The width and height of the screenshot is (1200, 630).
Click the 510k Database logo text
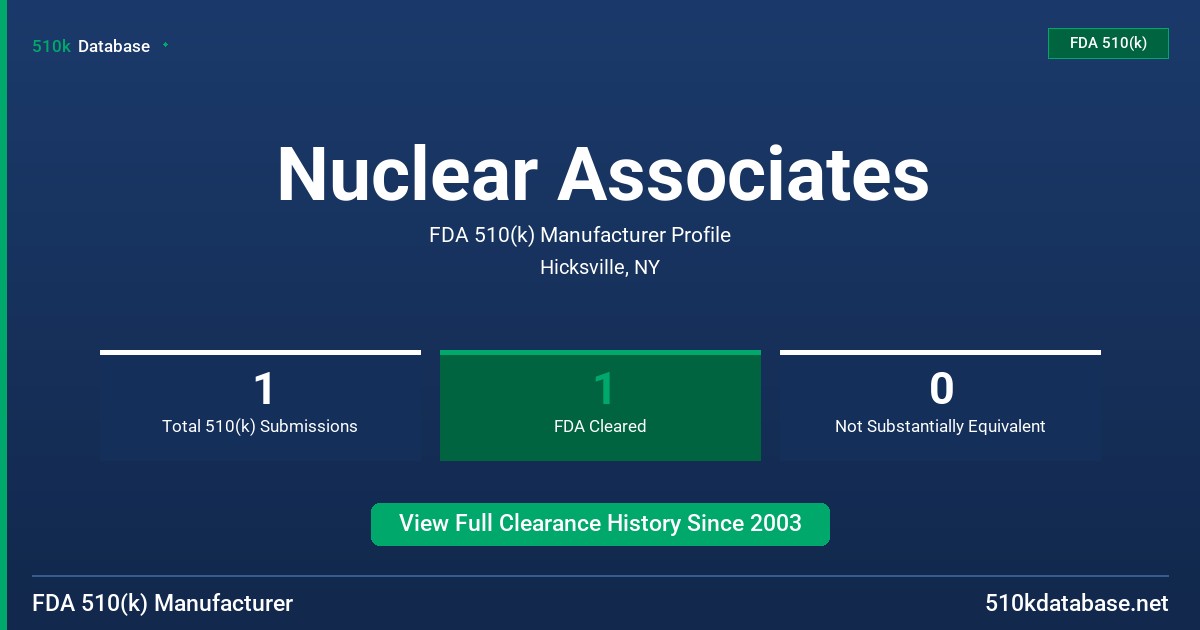click(x=91, y=46)
